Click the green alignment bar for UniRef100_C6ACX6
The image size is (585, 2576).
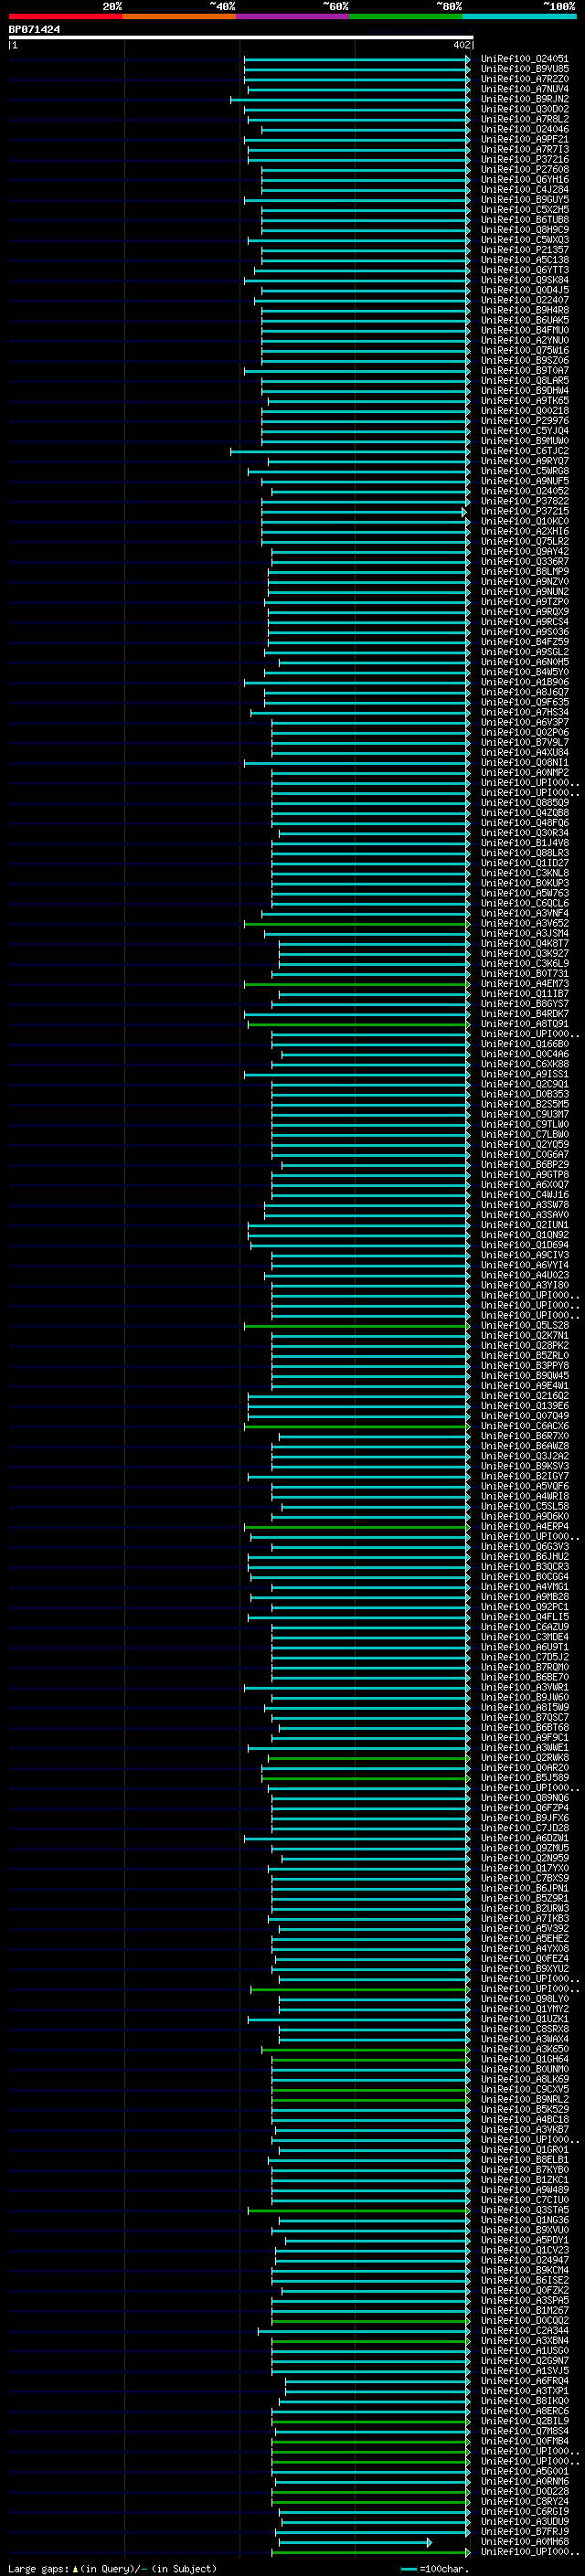pyautogui.click(x=357, y=1427)
